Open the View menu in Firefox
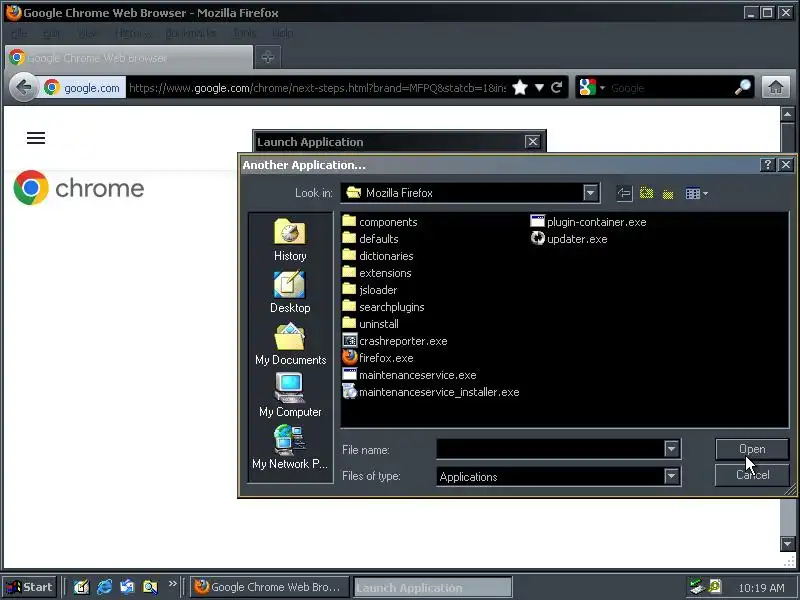The height and width of the screenshot is (600, 800). click(x=87, y=33)
